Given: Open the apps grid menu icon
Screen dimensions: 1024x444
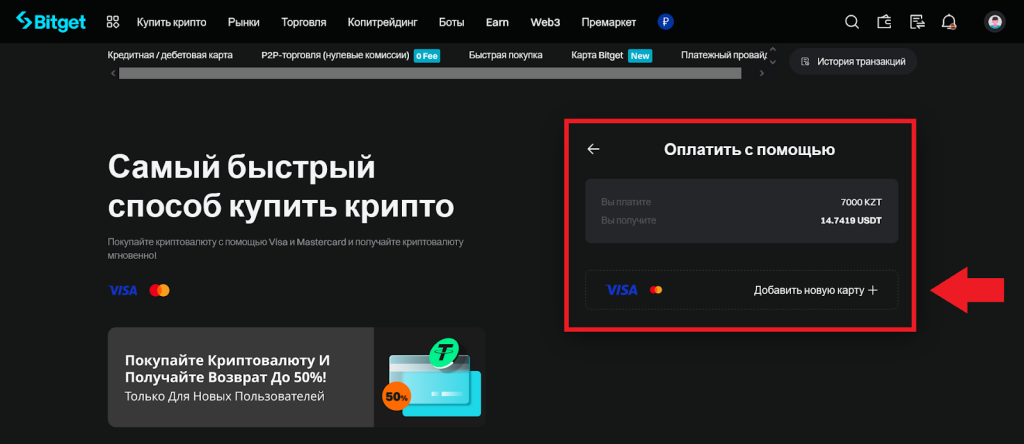Looking at the screenshot, I should point(113,22).
